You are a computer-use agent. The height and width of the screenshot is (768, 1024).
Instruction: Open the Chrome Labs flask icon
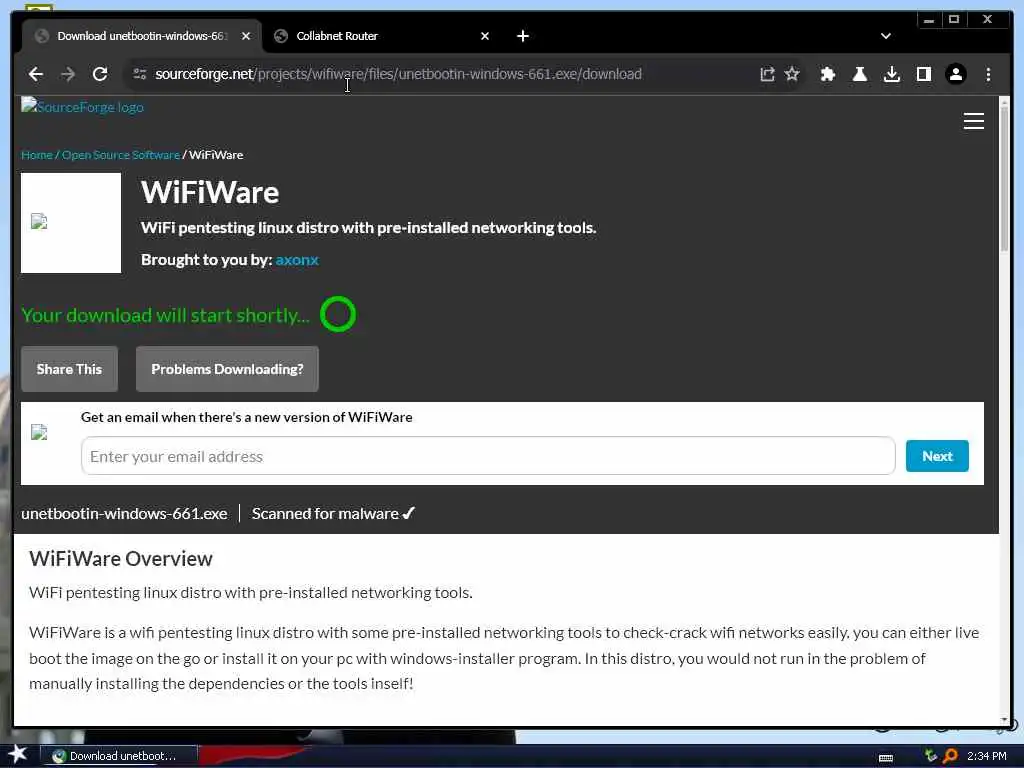point(860,74)
